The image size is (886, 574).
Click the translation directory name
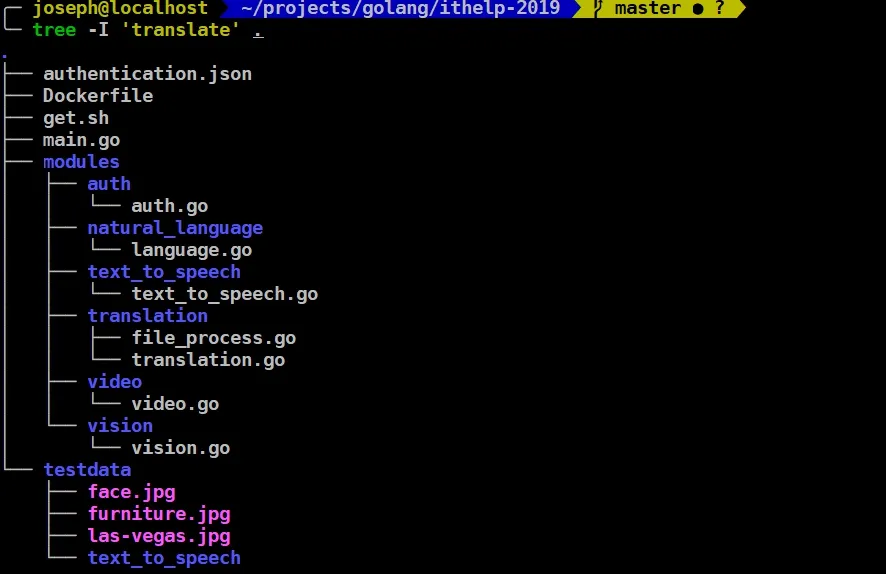point(147,316)
